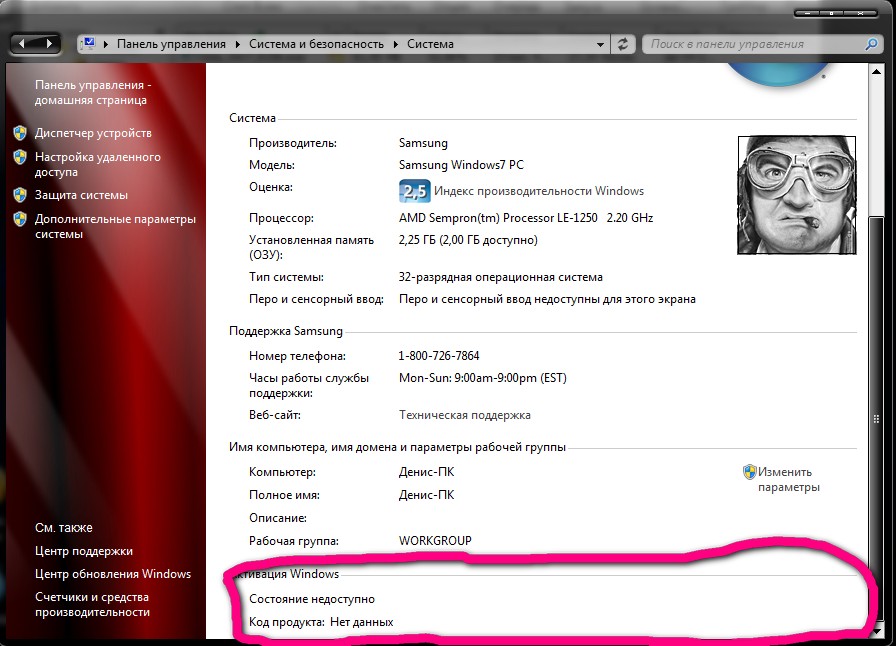This screenshot has width=896, height=646.
Task: Refresh the page using refresh button
Action: point(623,44)
